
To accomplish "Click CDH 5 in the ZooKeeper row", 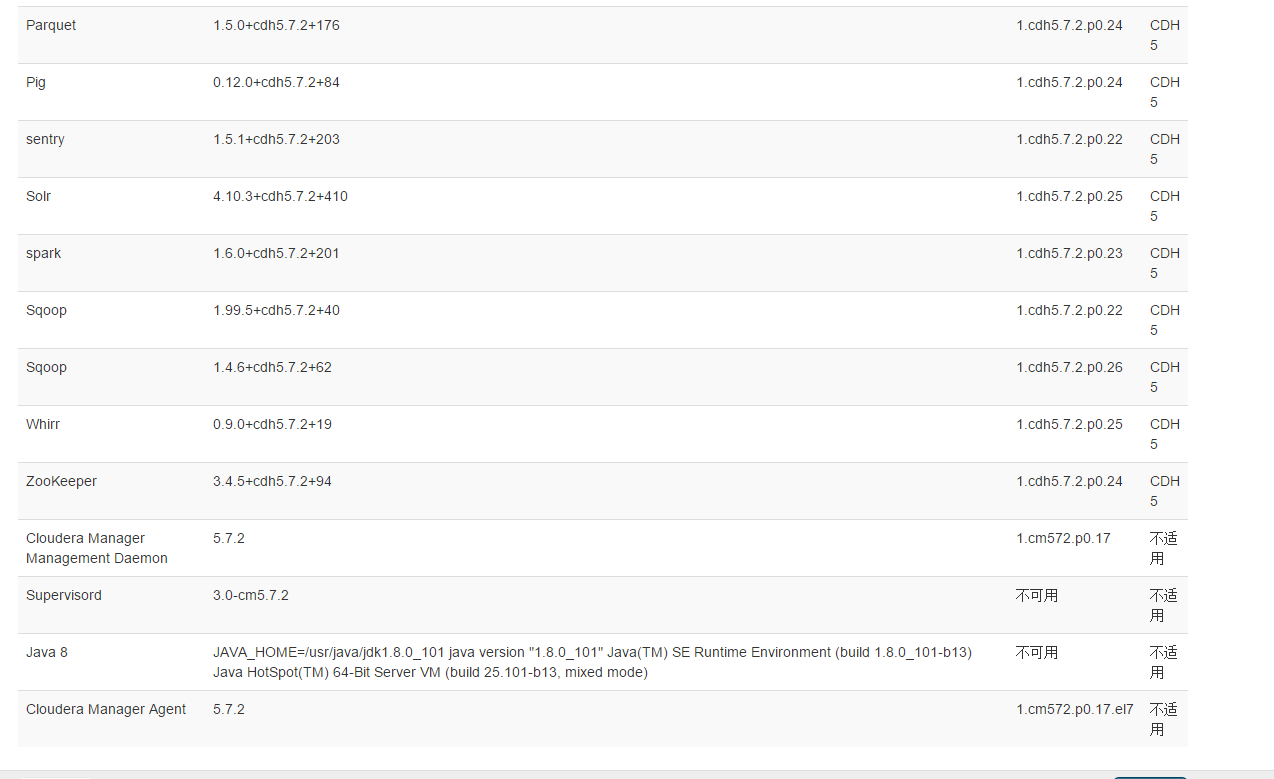I will pos(1165,491).
